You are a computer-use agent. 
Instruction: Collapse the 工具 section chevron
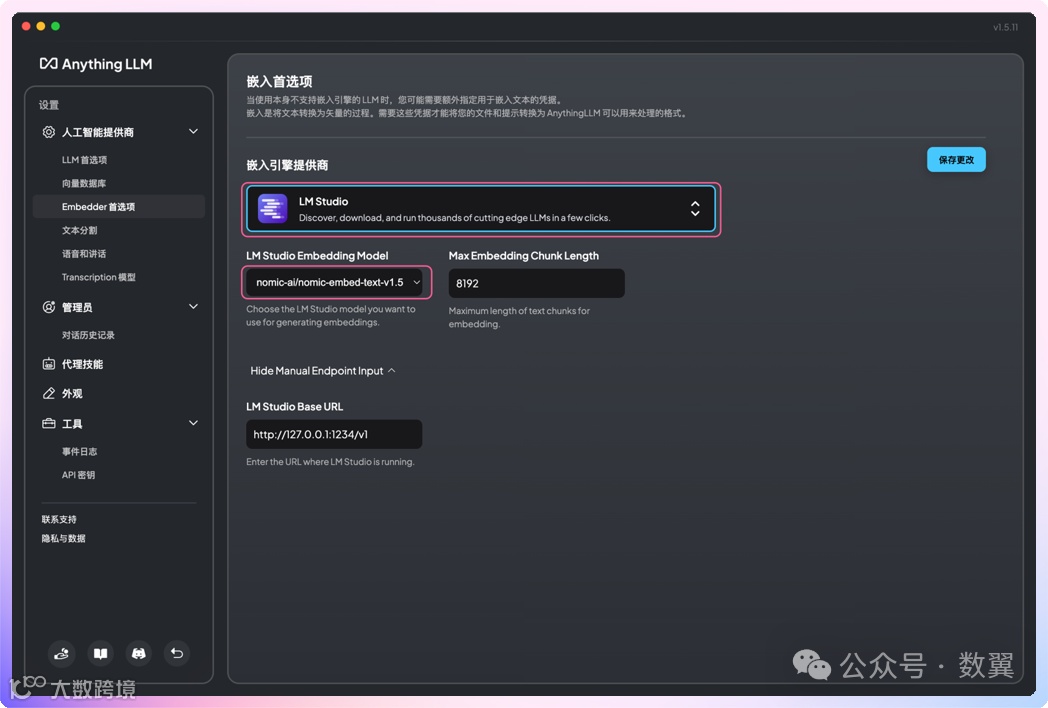193,423
